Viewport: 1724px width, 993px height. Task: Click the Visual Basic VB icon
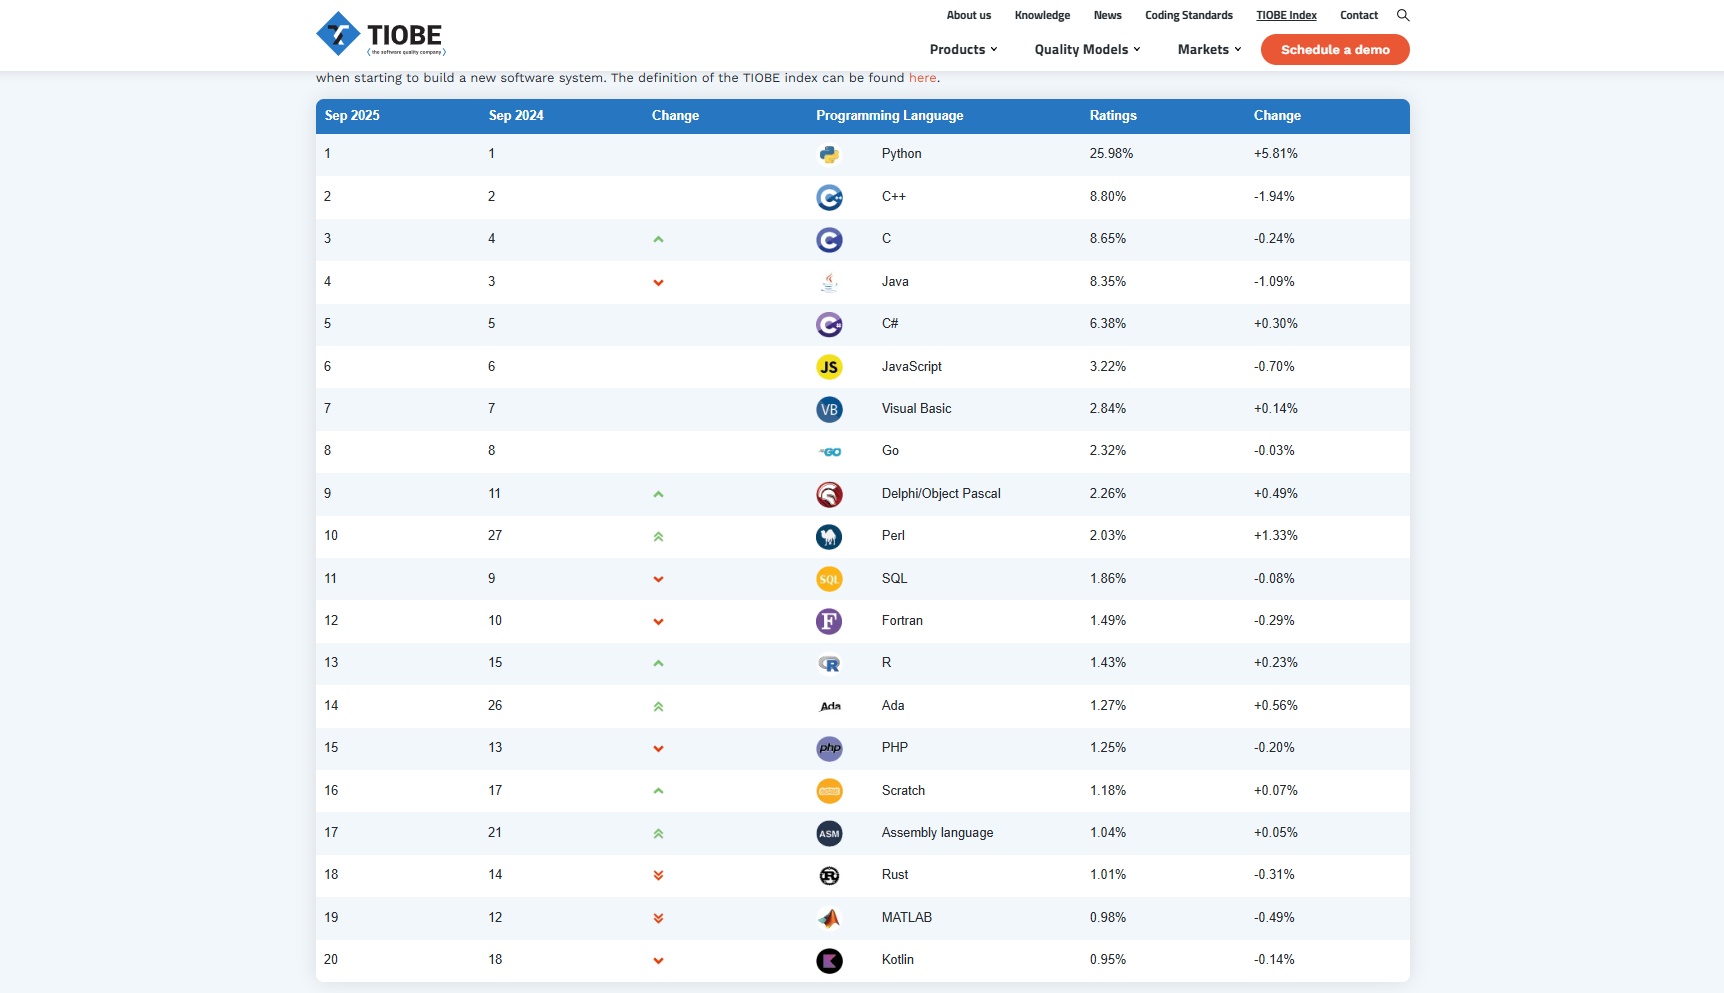point(829,409)
